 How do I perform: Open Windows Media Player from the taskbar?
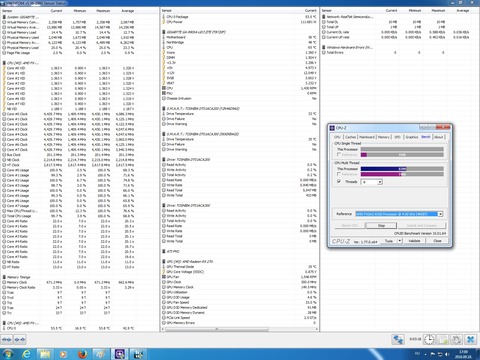point(63,354)
